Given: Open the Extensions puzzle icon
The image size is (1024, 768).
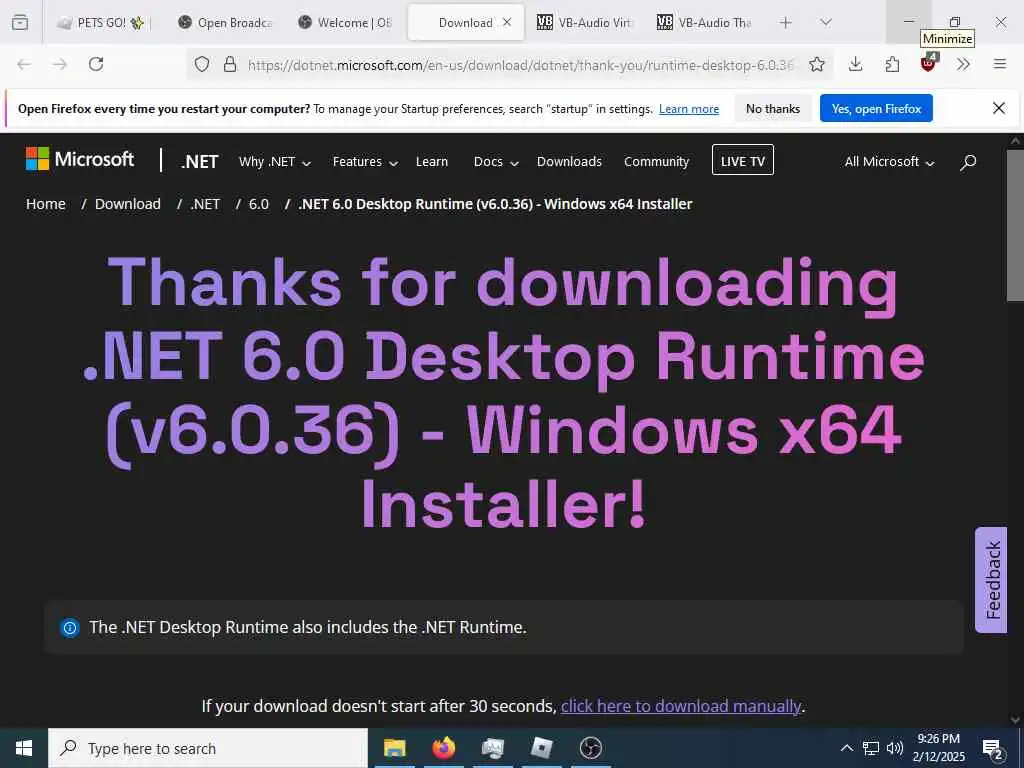Looking at the screenshot, I should pyautogui.click(x=892, y=64).
